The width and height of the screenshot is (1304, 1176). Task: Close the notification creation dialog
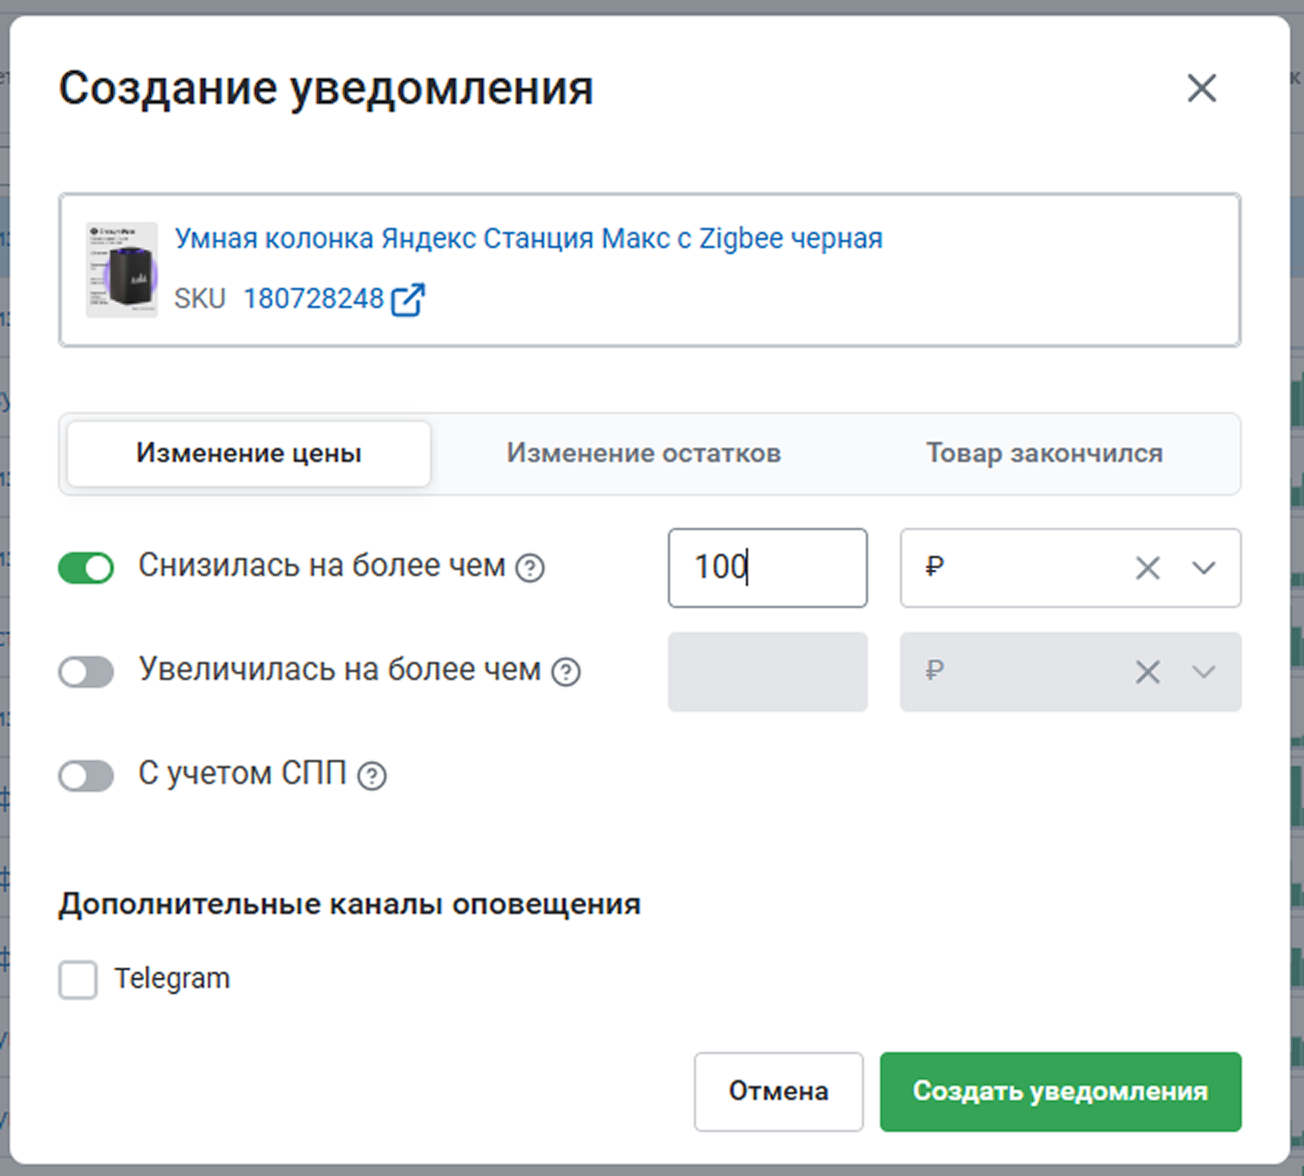(1201, 88)
